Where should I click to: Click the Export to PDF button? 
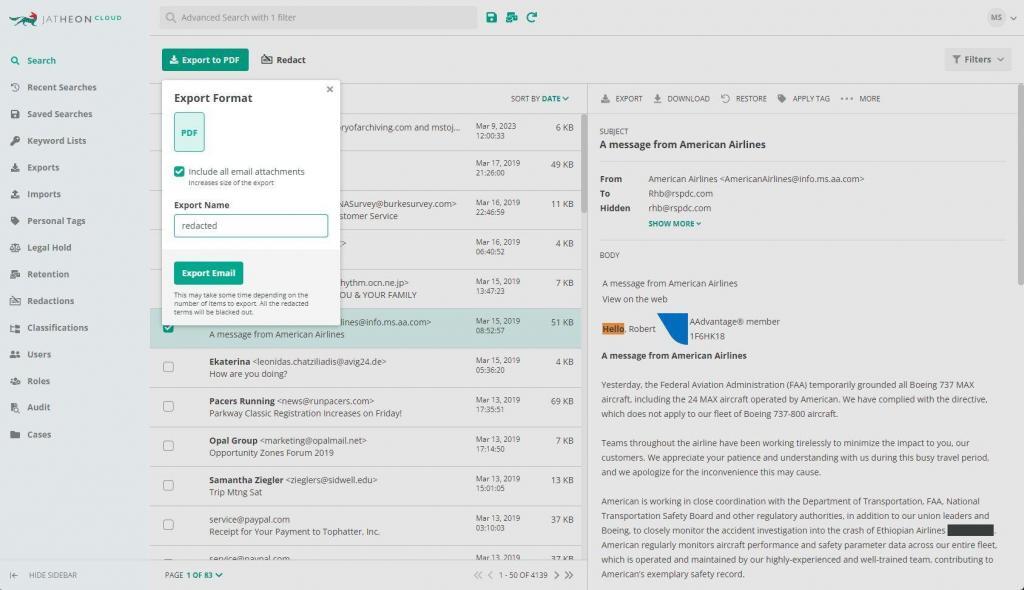[205, 59]
